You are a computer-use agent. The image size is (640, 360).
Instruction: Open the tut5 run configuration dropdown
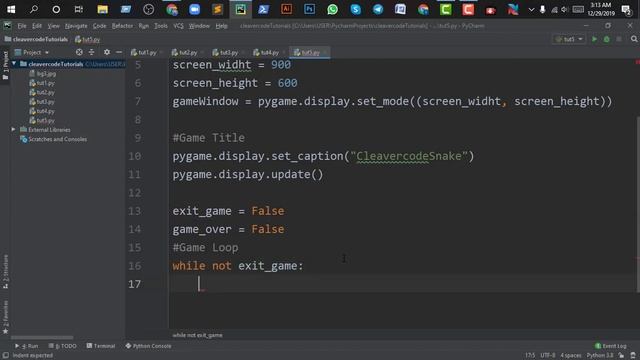tap(569, 39)
